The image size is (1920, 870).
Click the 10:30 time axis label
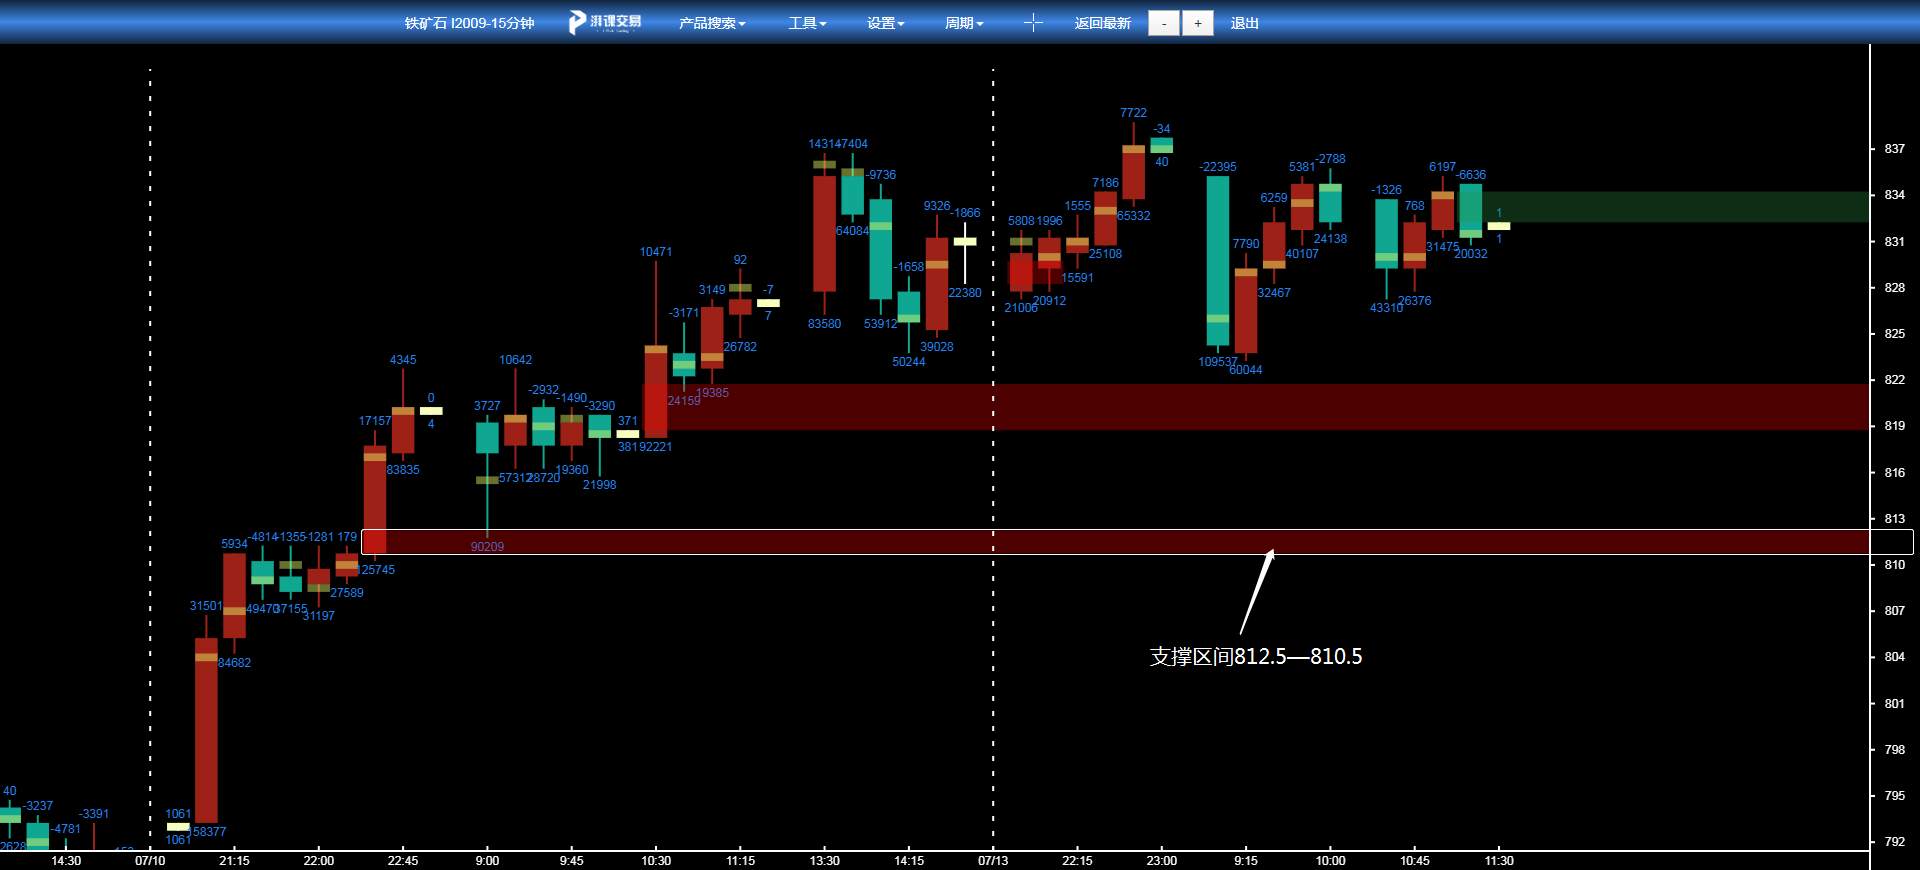[x=656, y=861]
